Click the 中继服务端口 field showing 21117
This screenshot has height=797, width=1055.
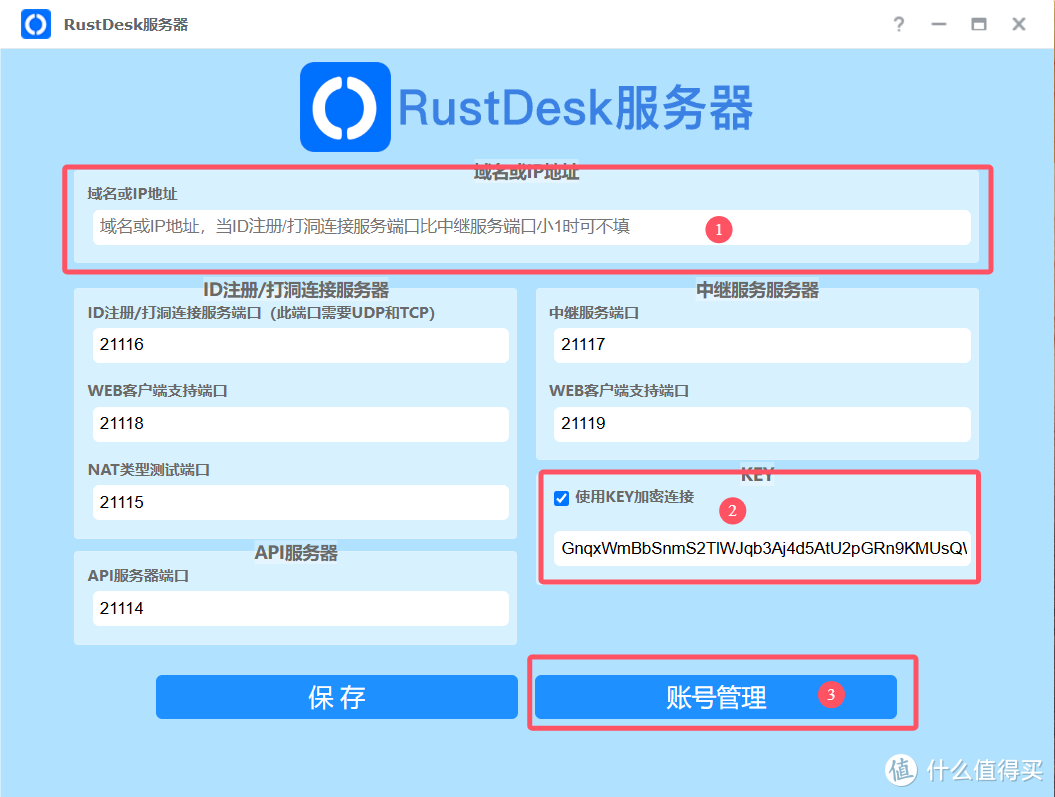[762, 345]
